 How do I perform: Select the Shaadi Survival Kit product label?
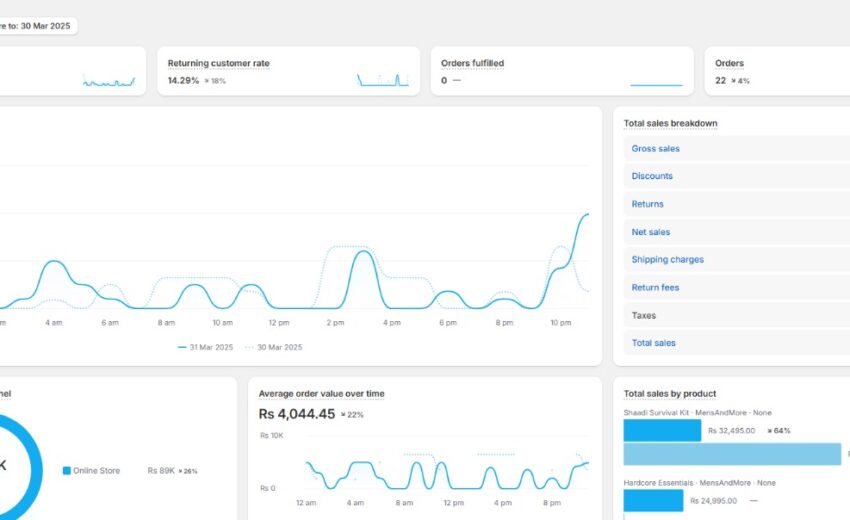697,413
